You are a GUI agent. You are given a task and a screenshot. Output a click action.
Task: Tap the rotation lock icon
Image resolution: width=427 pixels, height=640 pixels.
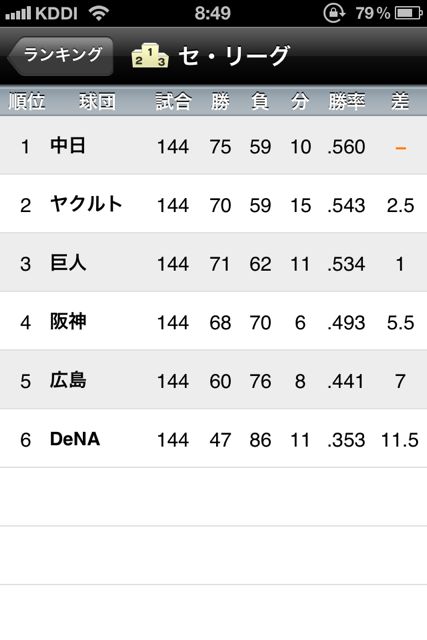coord(334,13)
